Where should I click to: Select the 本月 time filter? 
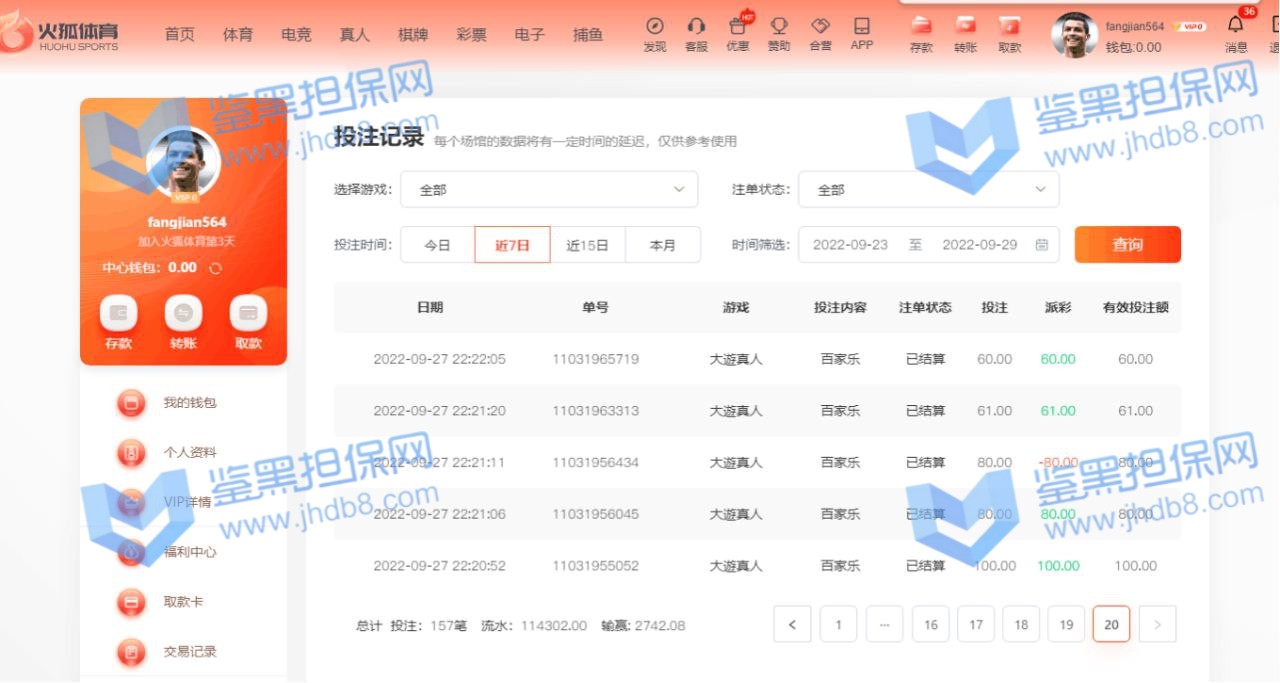tap(662, 245)
